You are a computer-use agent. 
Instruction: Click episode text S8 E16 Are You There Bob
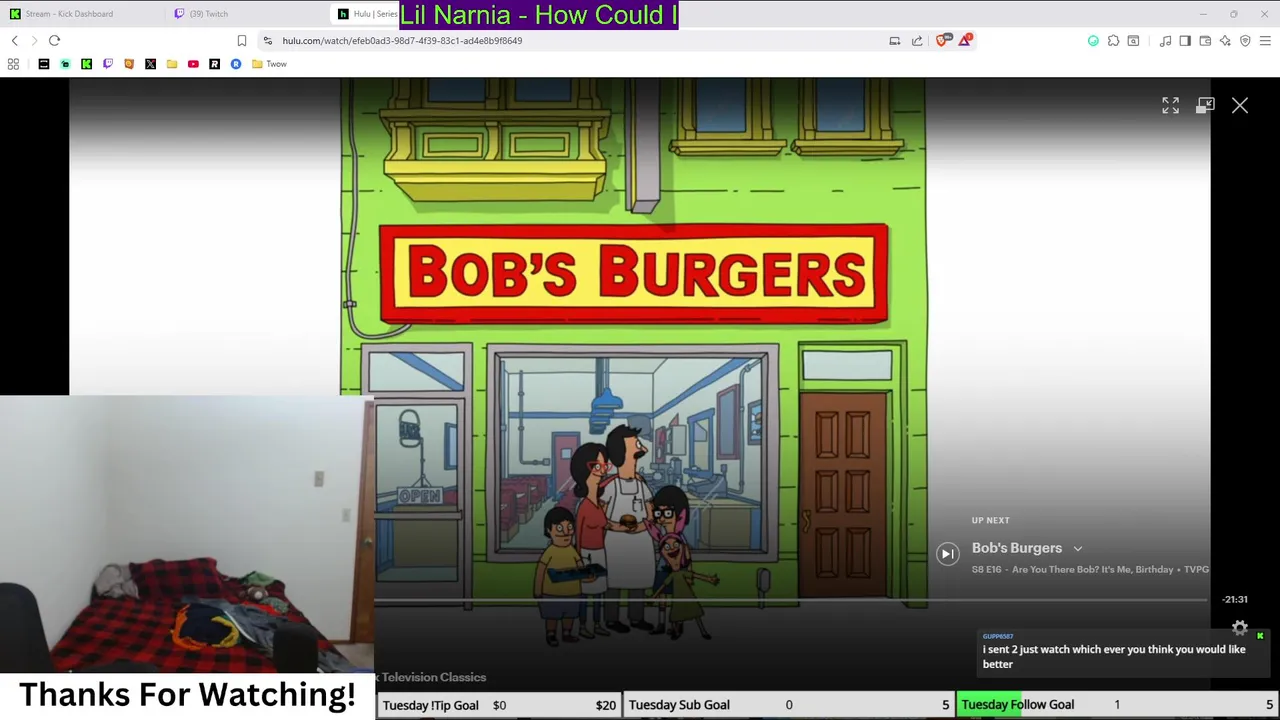[1090, 569]
